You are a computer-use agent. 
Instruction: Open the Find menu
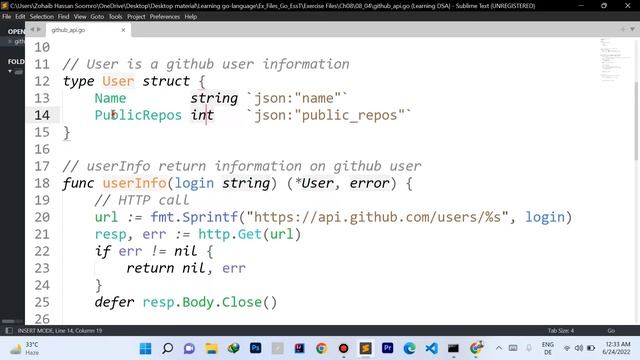[x=63, y=17]
